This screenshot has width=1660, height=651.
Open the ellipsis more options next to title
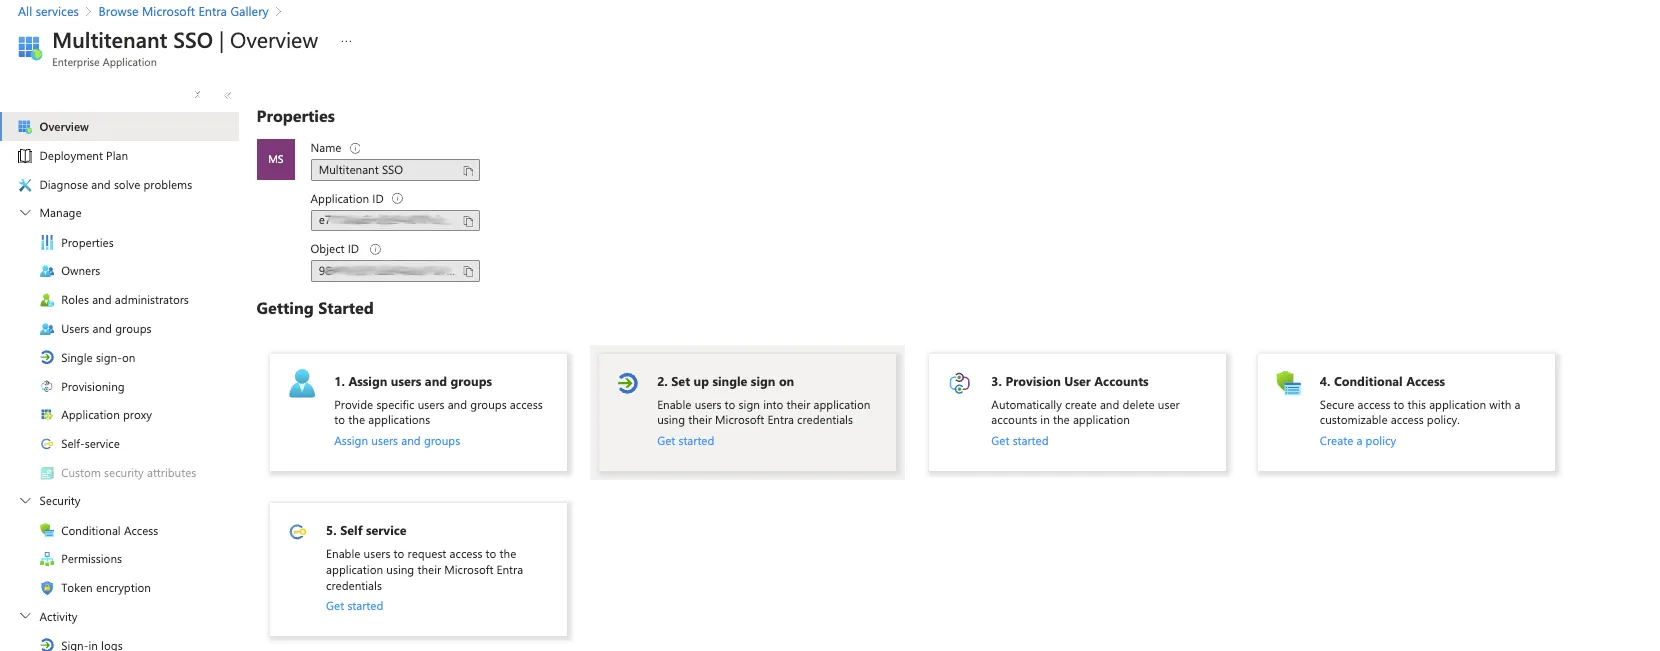click(346, 42)
